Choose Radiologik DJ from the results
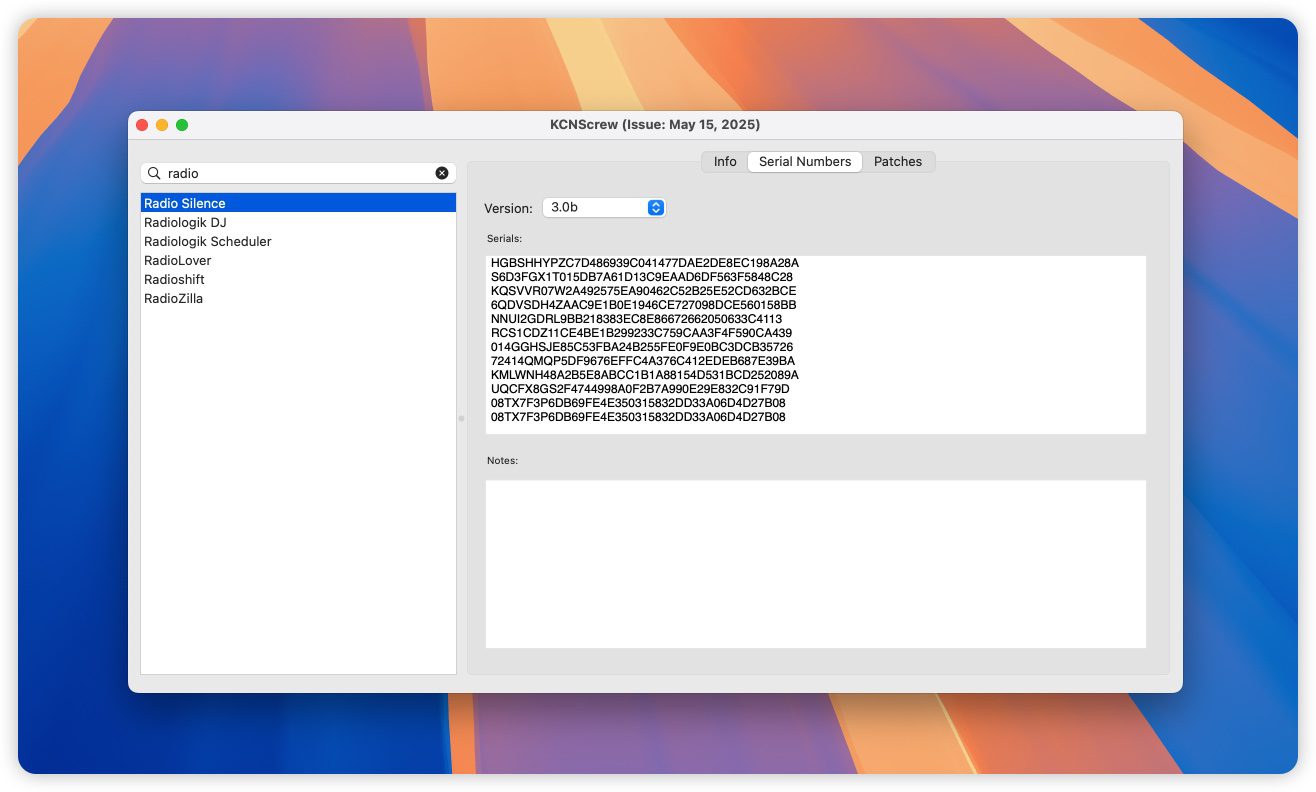This screenshot has height=792, width=1316. pos(185,222)
